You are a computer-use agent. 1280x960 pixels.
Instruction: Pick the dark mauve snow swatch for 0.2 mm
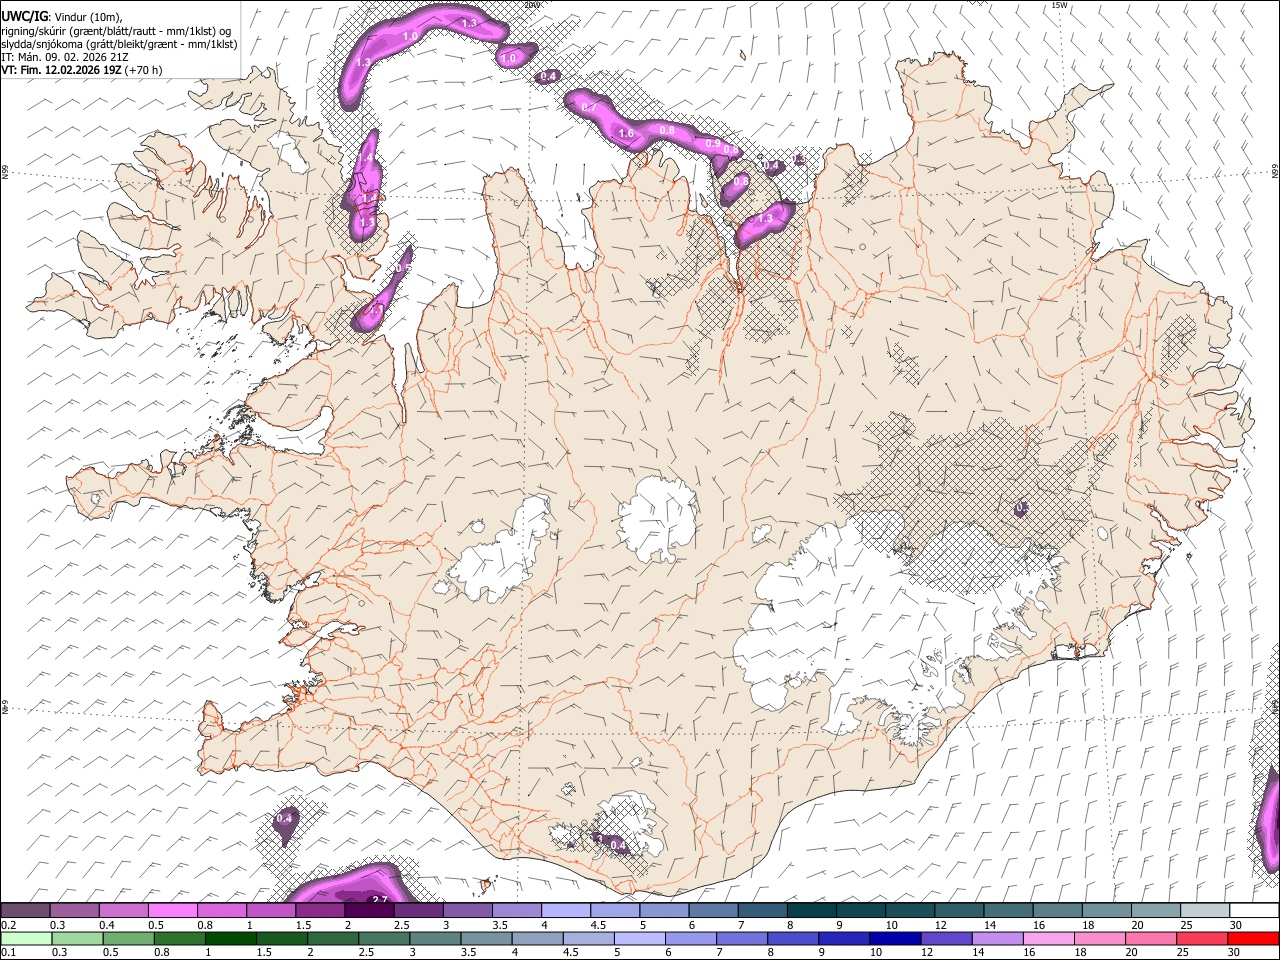tap(25, 910)
